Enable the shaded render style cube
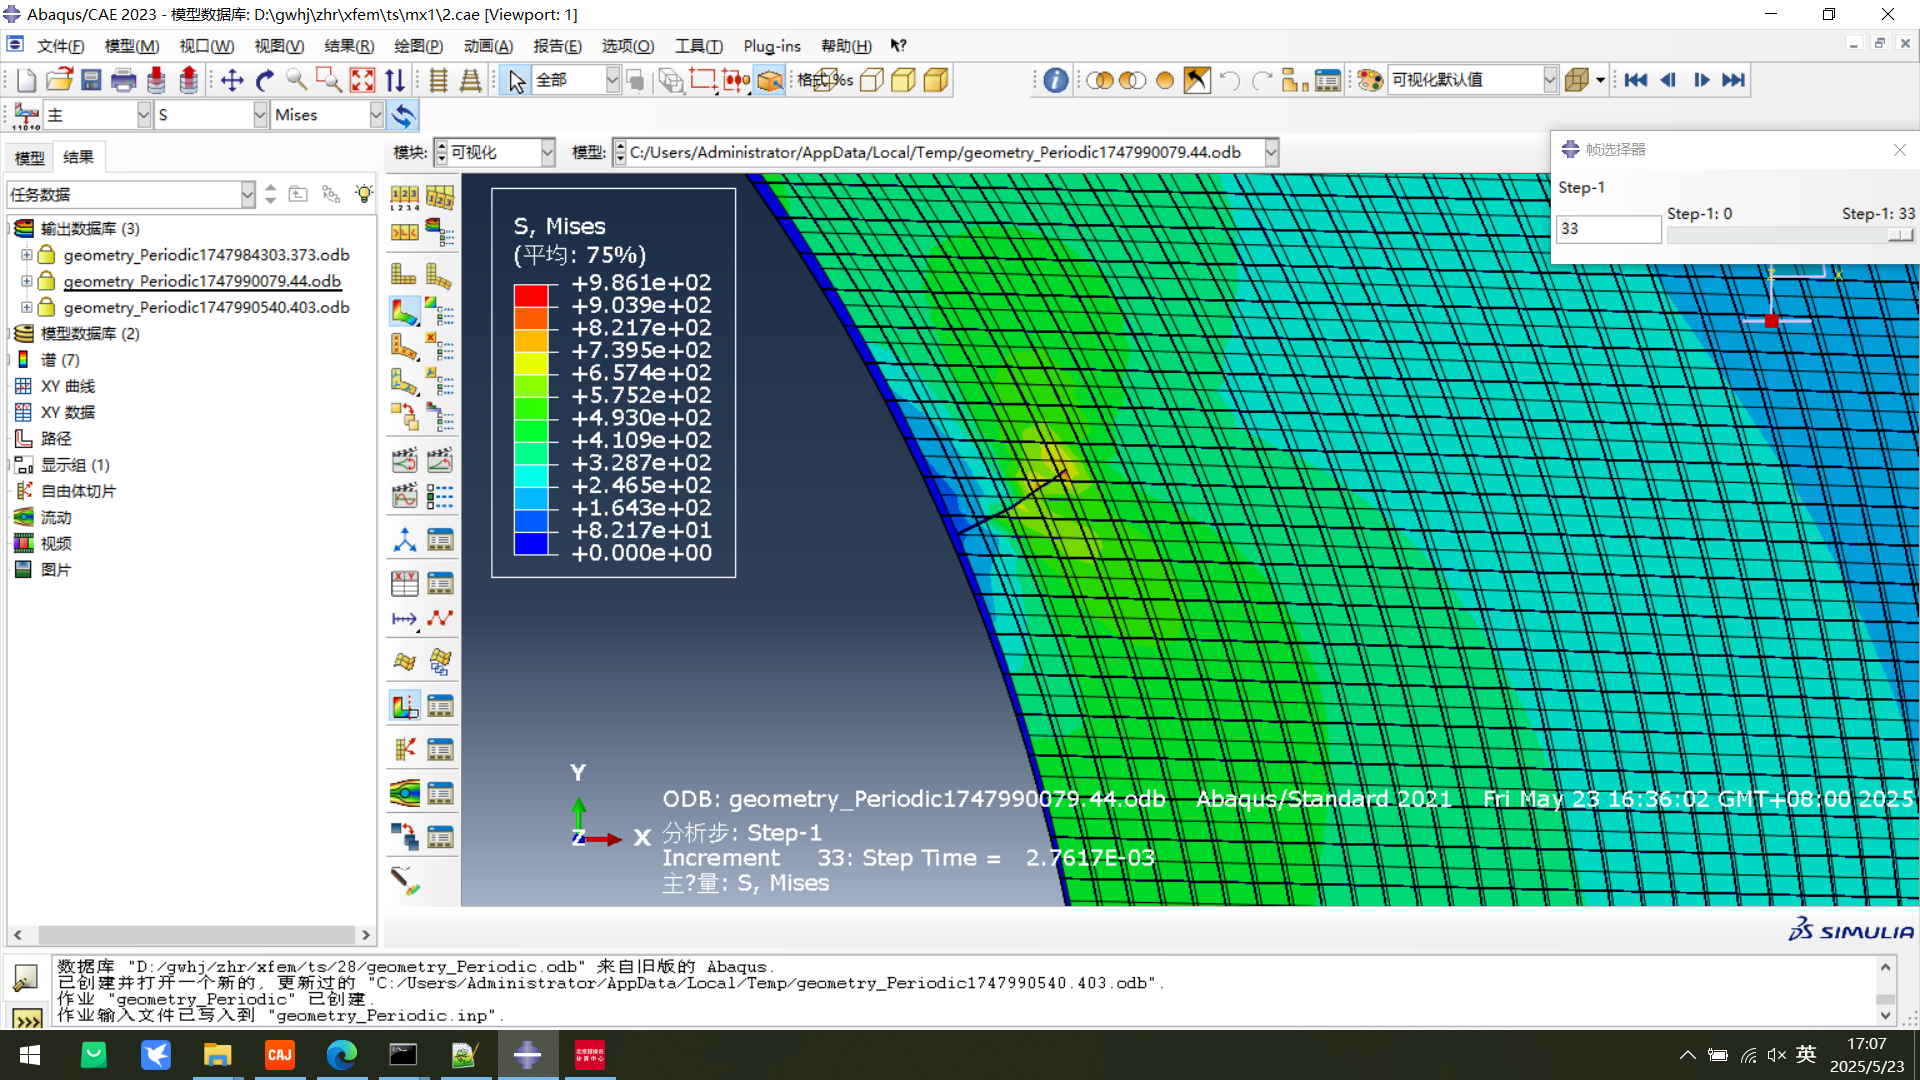 click(x=936, y=80)
